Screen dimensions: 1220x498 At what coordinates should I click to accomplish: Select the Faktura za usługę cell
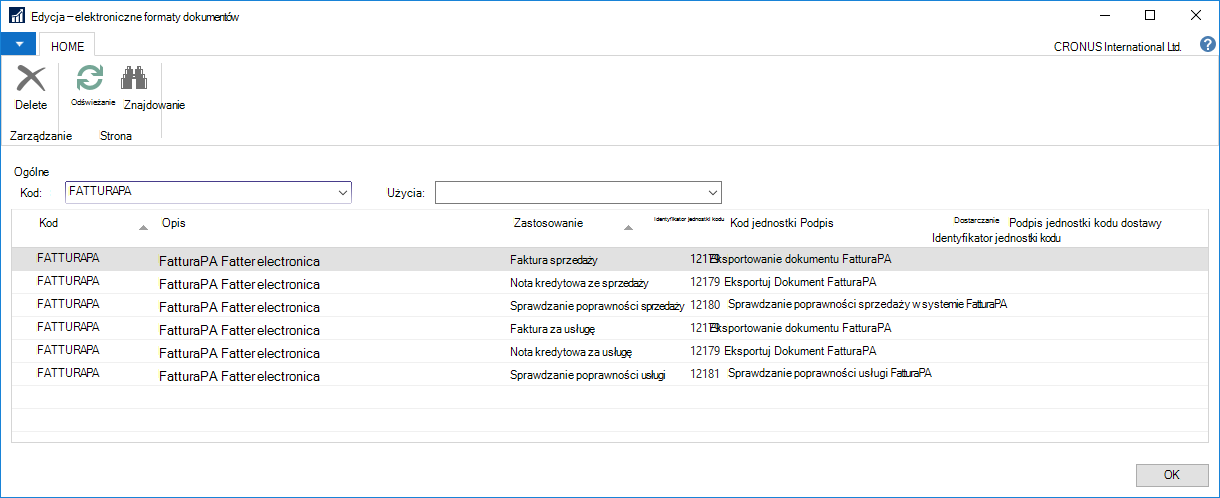pyautogui.click(x=553, y=329)
